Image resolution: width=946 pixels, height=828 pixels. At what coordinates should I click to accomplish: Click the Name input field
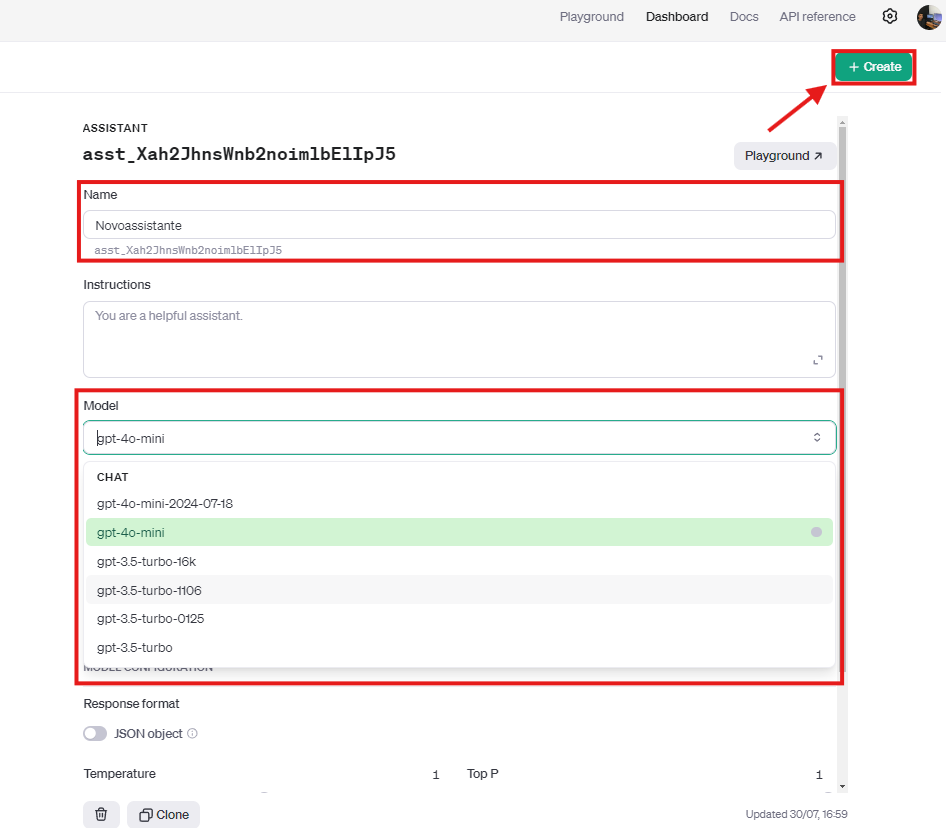(x=458, y=225)
